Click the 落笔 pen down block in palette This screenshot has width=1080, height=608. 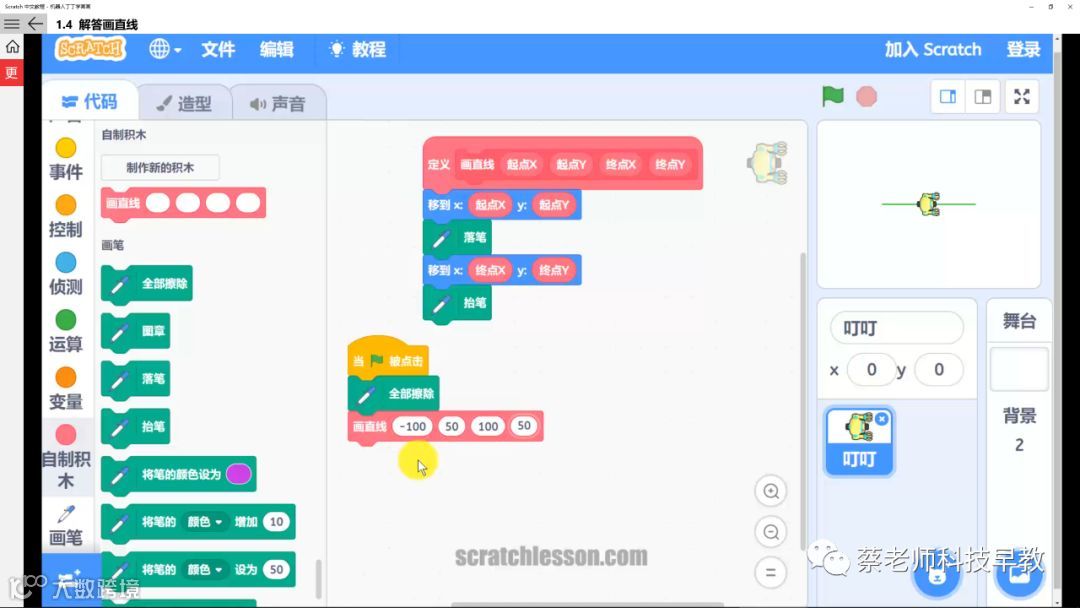[136, 379]
